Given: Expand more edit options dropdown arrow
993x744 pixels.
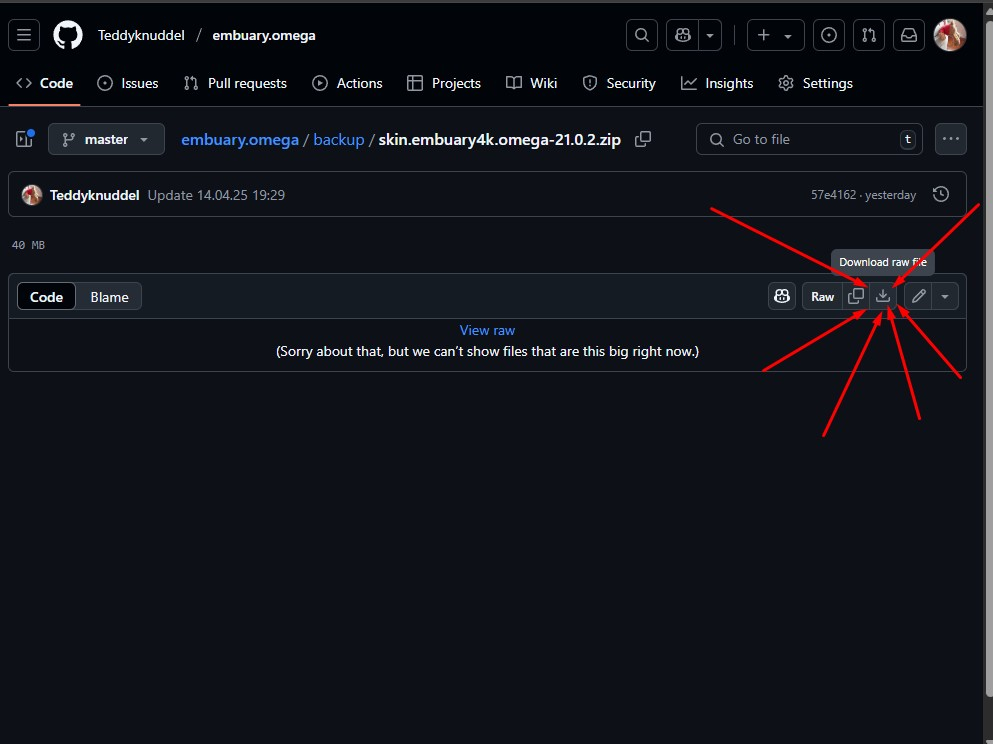Looking at the screenshot, I should coord(945,296).
